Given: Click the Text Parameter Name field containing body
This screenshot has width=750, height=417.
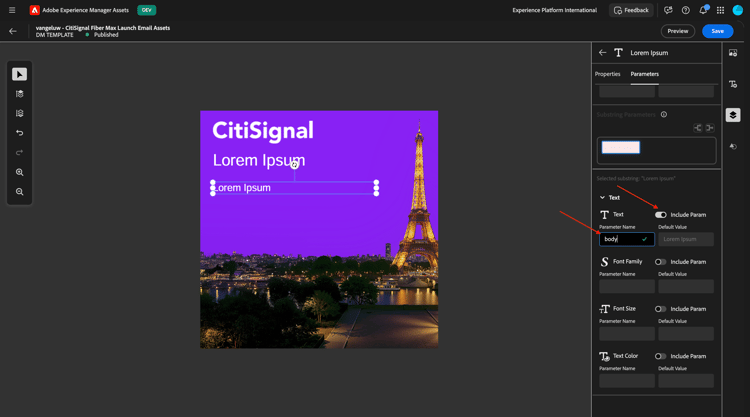Looking at the screenshot, I should click(627, 239).
